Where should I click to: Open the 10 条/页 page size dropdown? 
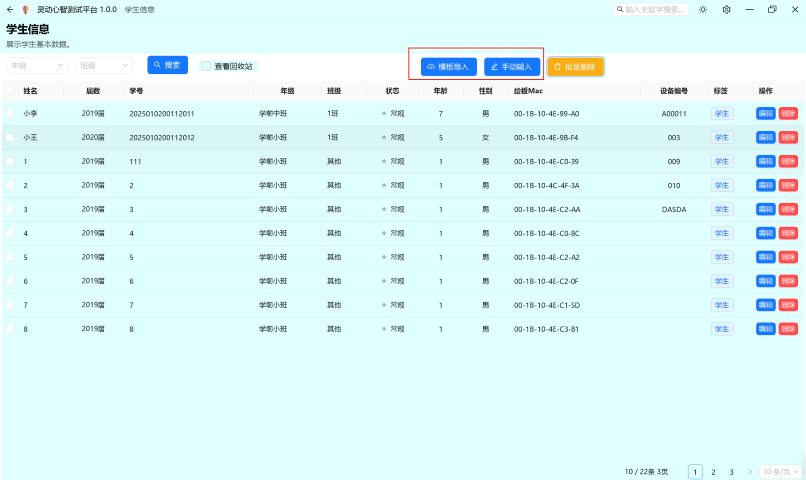tap(781, 472)
